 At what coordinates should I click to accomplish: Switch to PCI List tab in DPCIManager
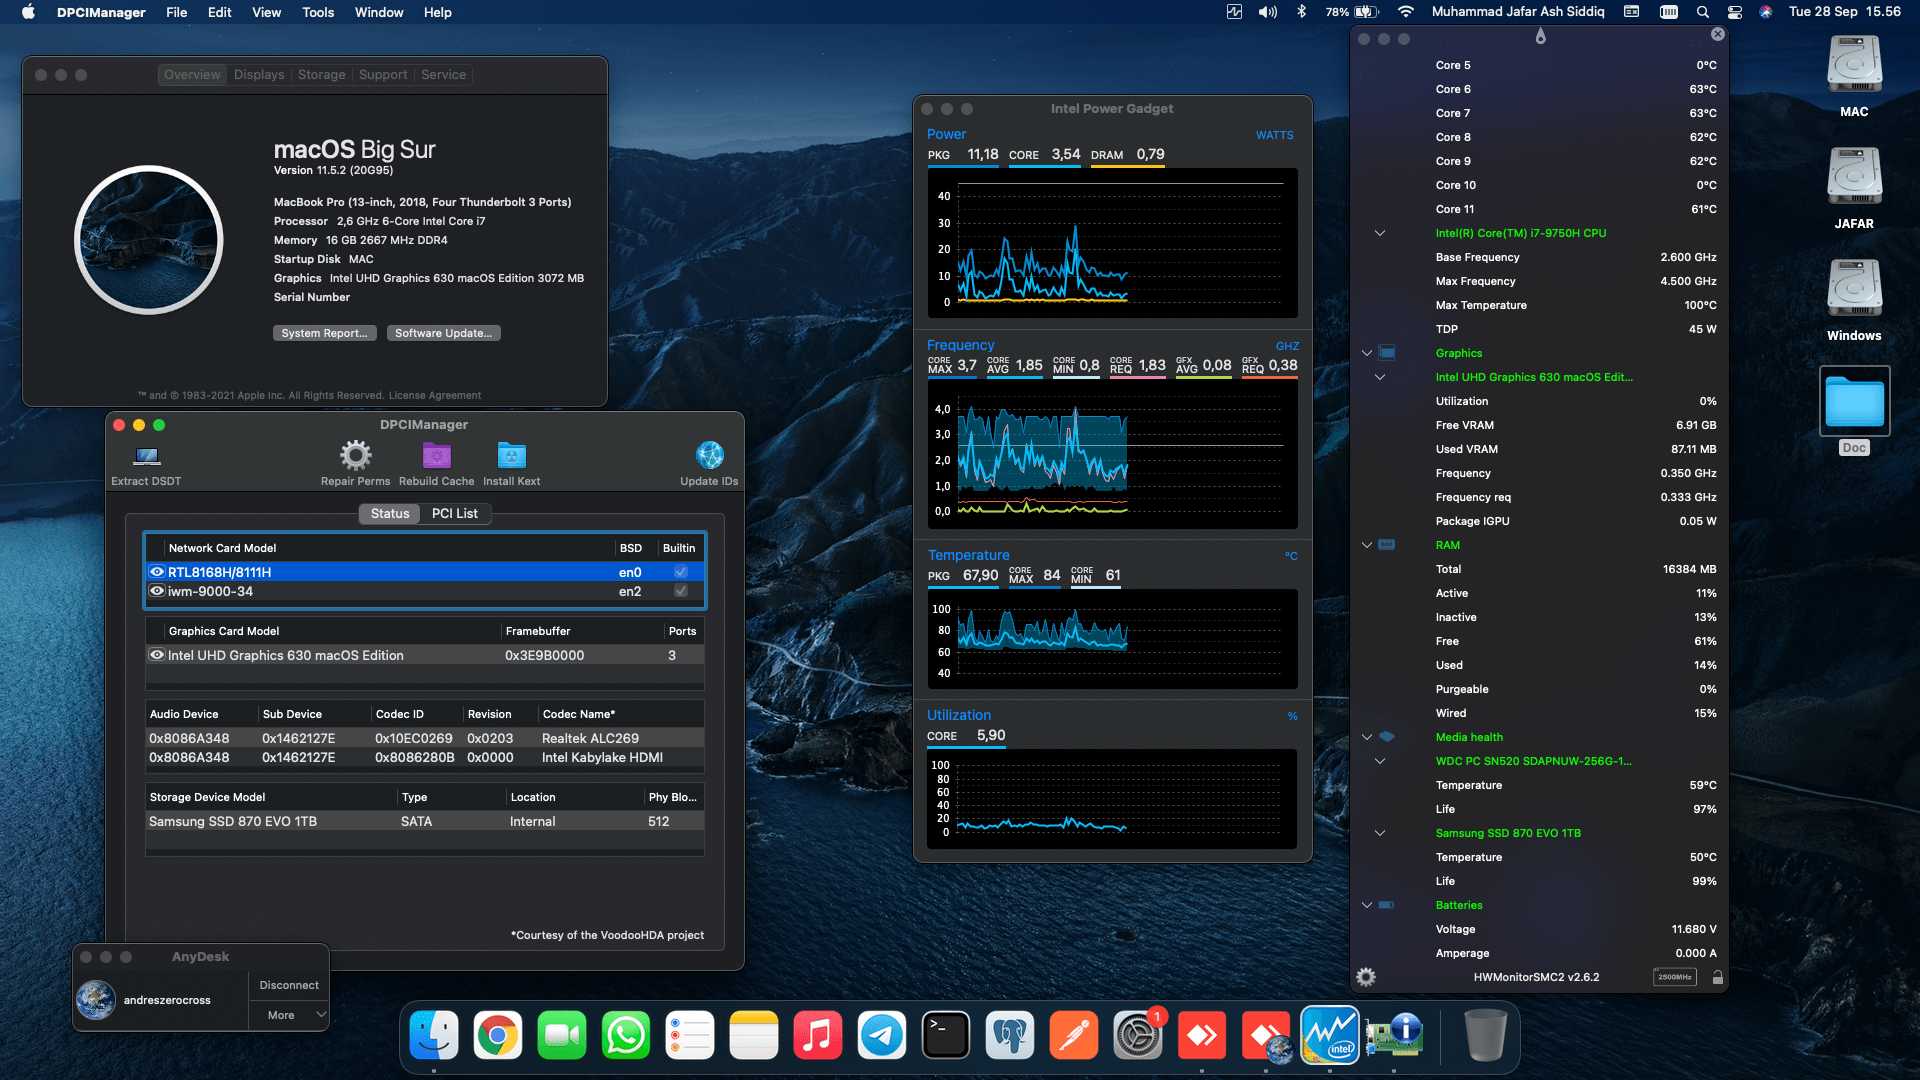[455, 513]
